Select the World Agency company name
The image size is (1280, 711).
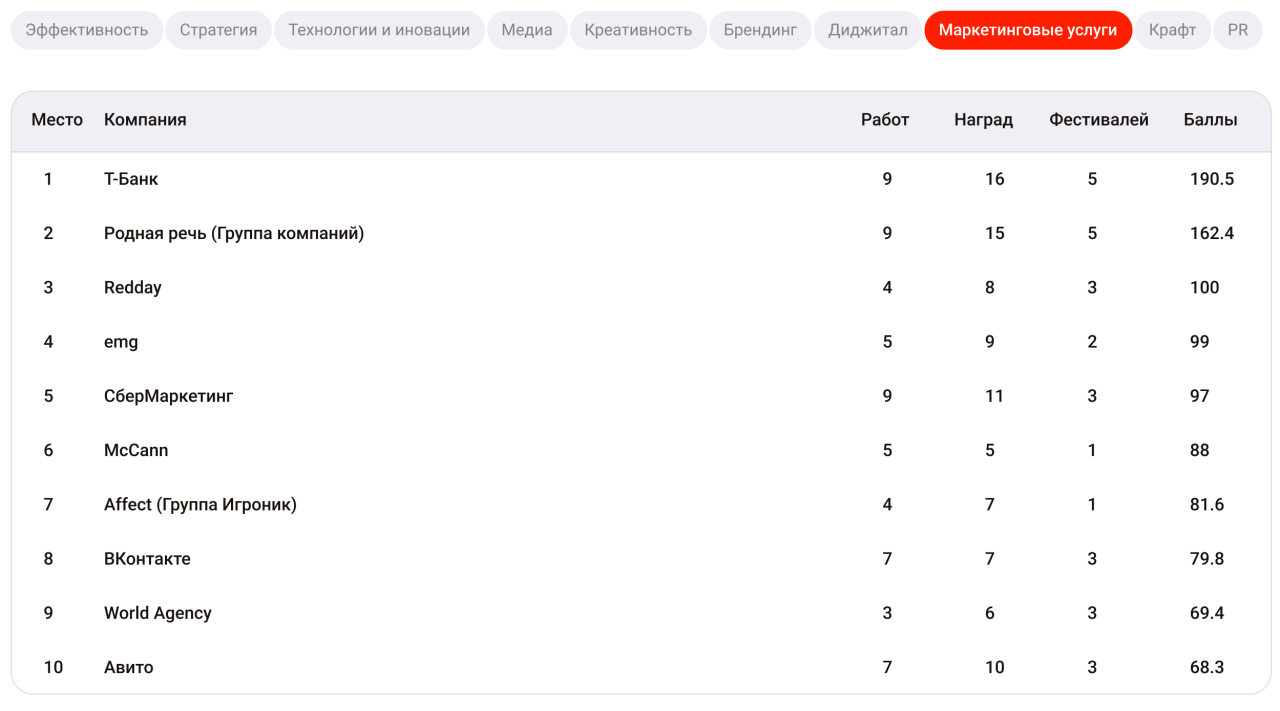pyautogui.click(x=158, y=613)
